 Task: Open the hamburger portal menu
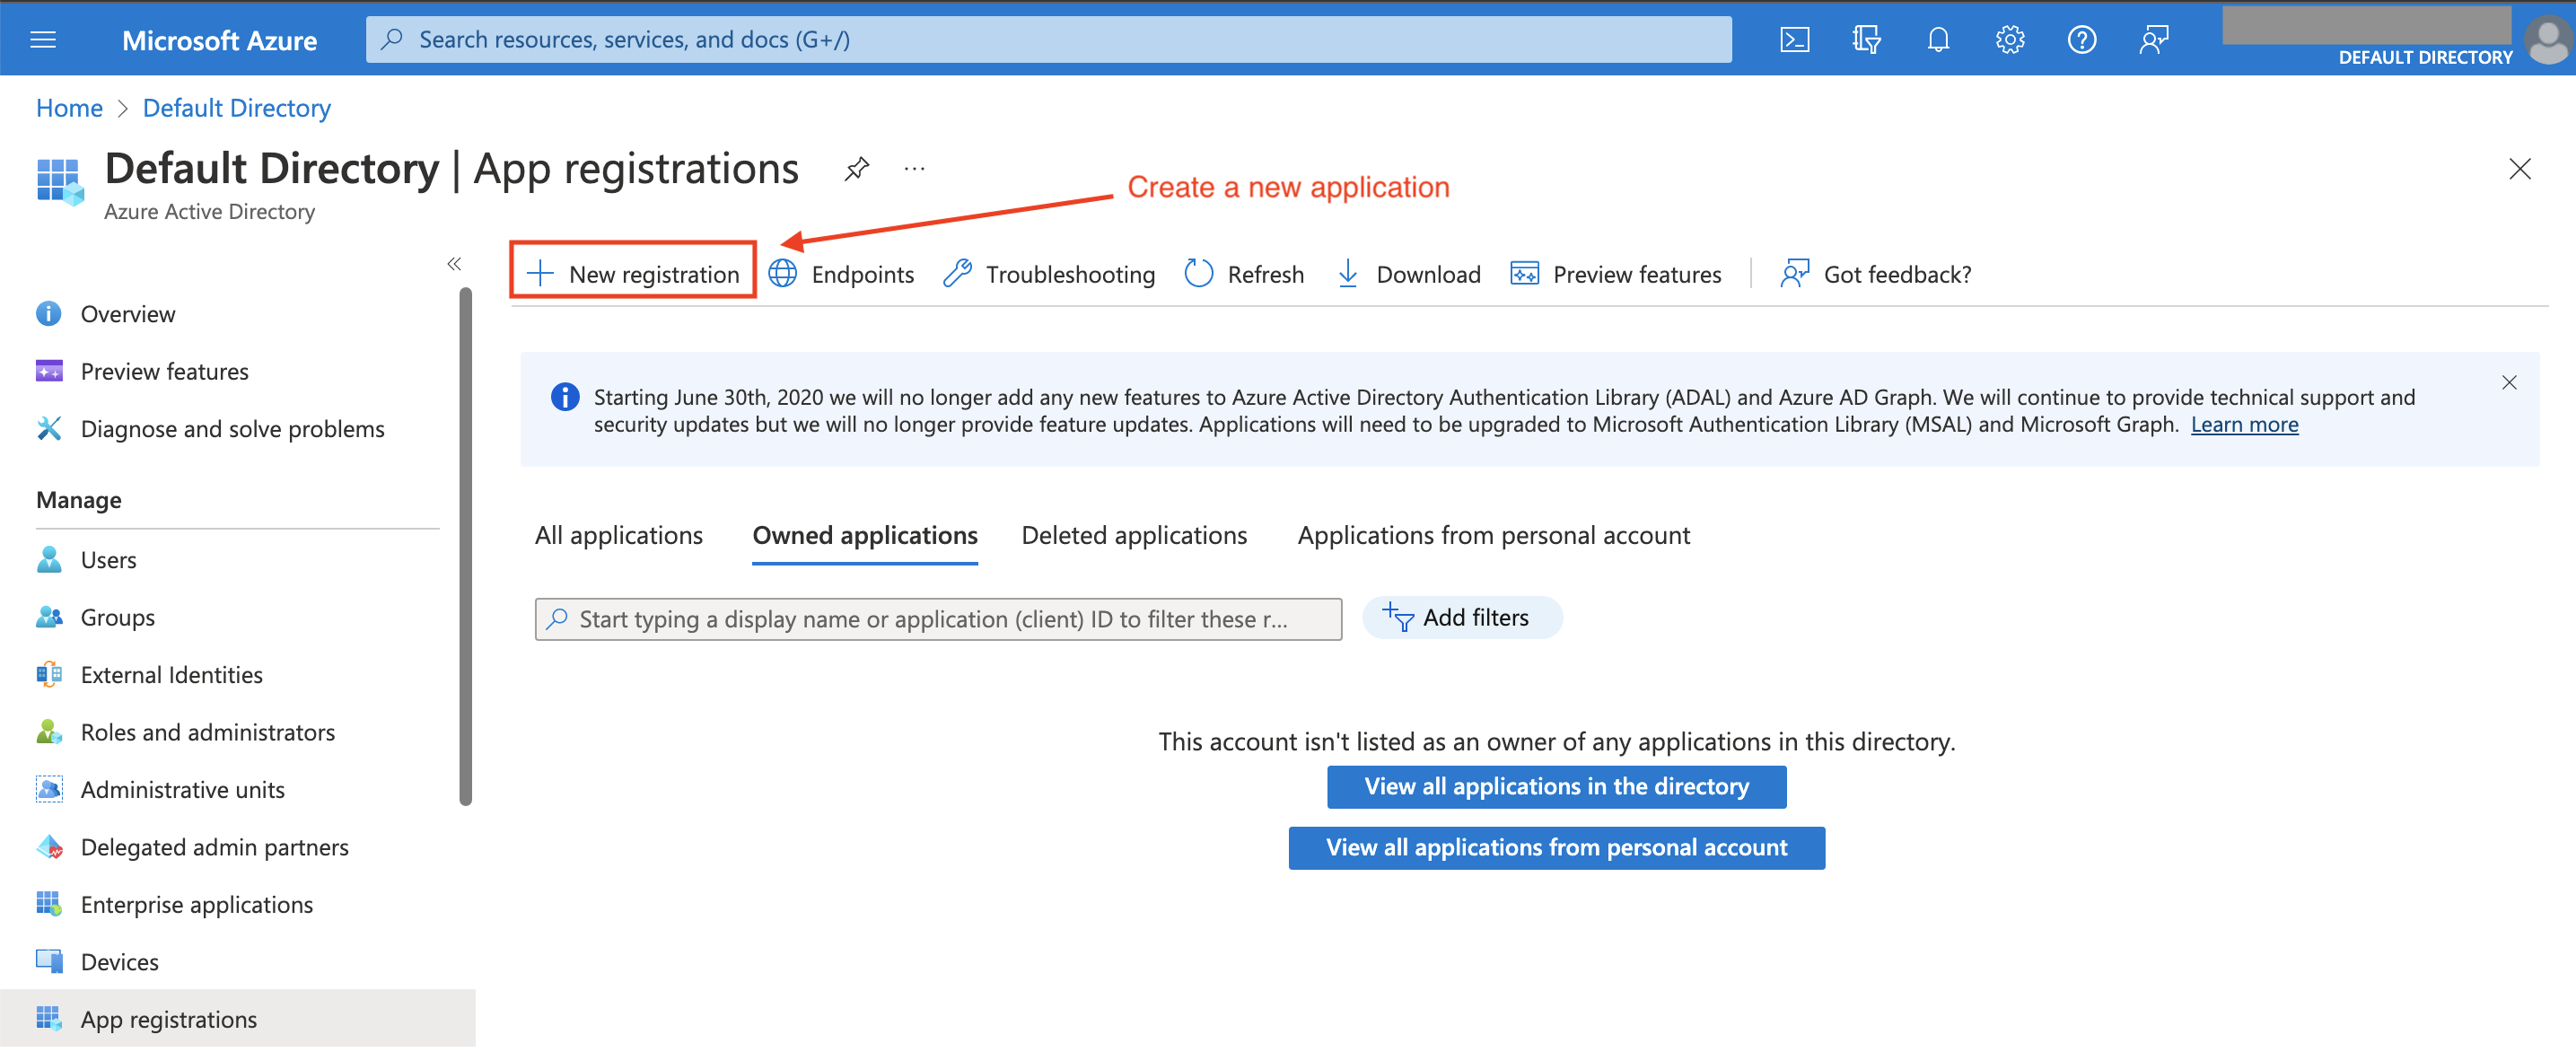click(x=43, y=40)
